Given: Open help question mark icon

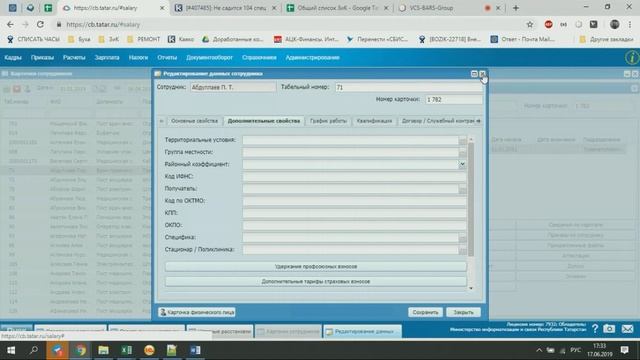Looking at the screenshot, I should (x=595, y=329).
